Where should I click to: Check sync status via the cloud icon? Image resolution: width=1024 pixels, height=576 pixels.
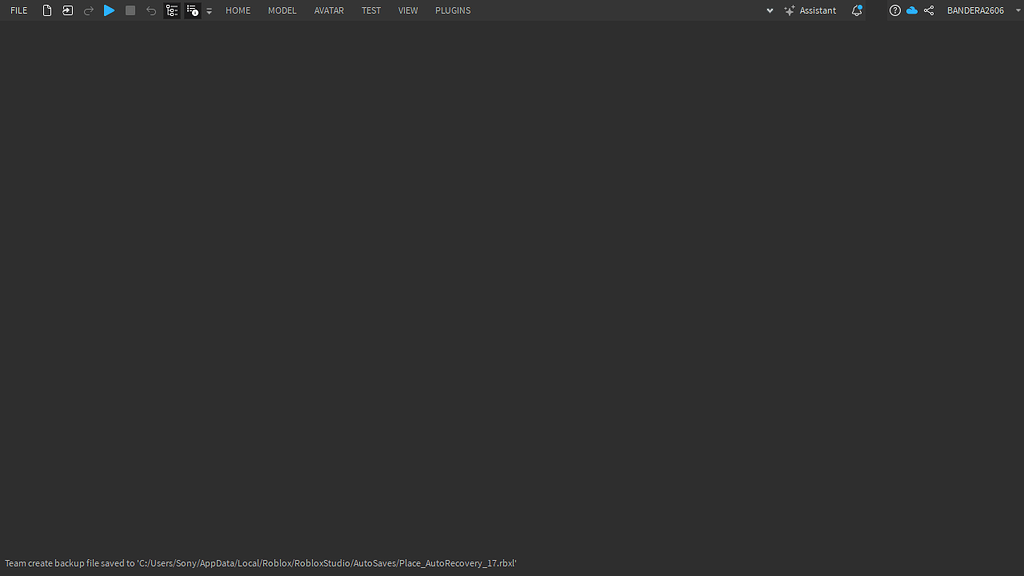911,10
